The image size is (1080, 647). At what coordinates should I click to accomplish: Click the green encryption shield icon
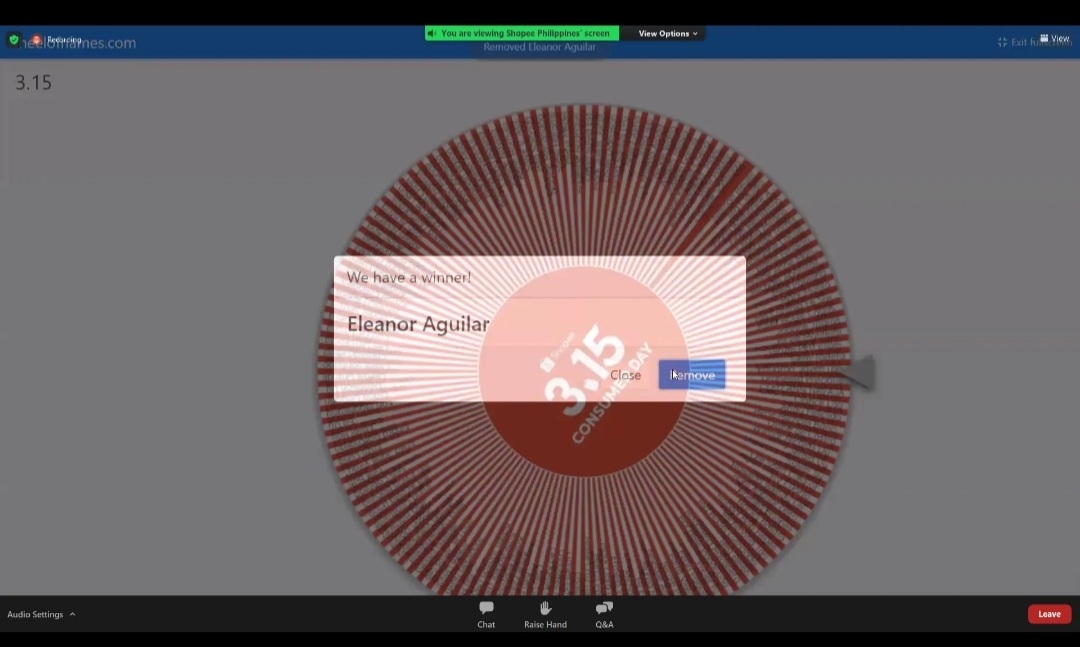click(14, 39)
